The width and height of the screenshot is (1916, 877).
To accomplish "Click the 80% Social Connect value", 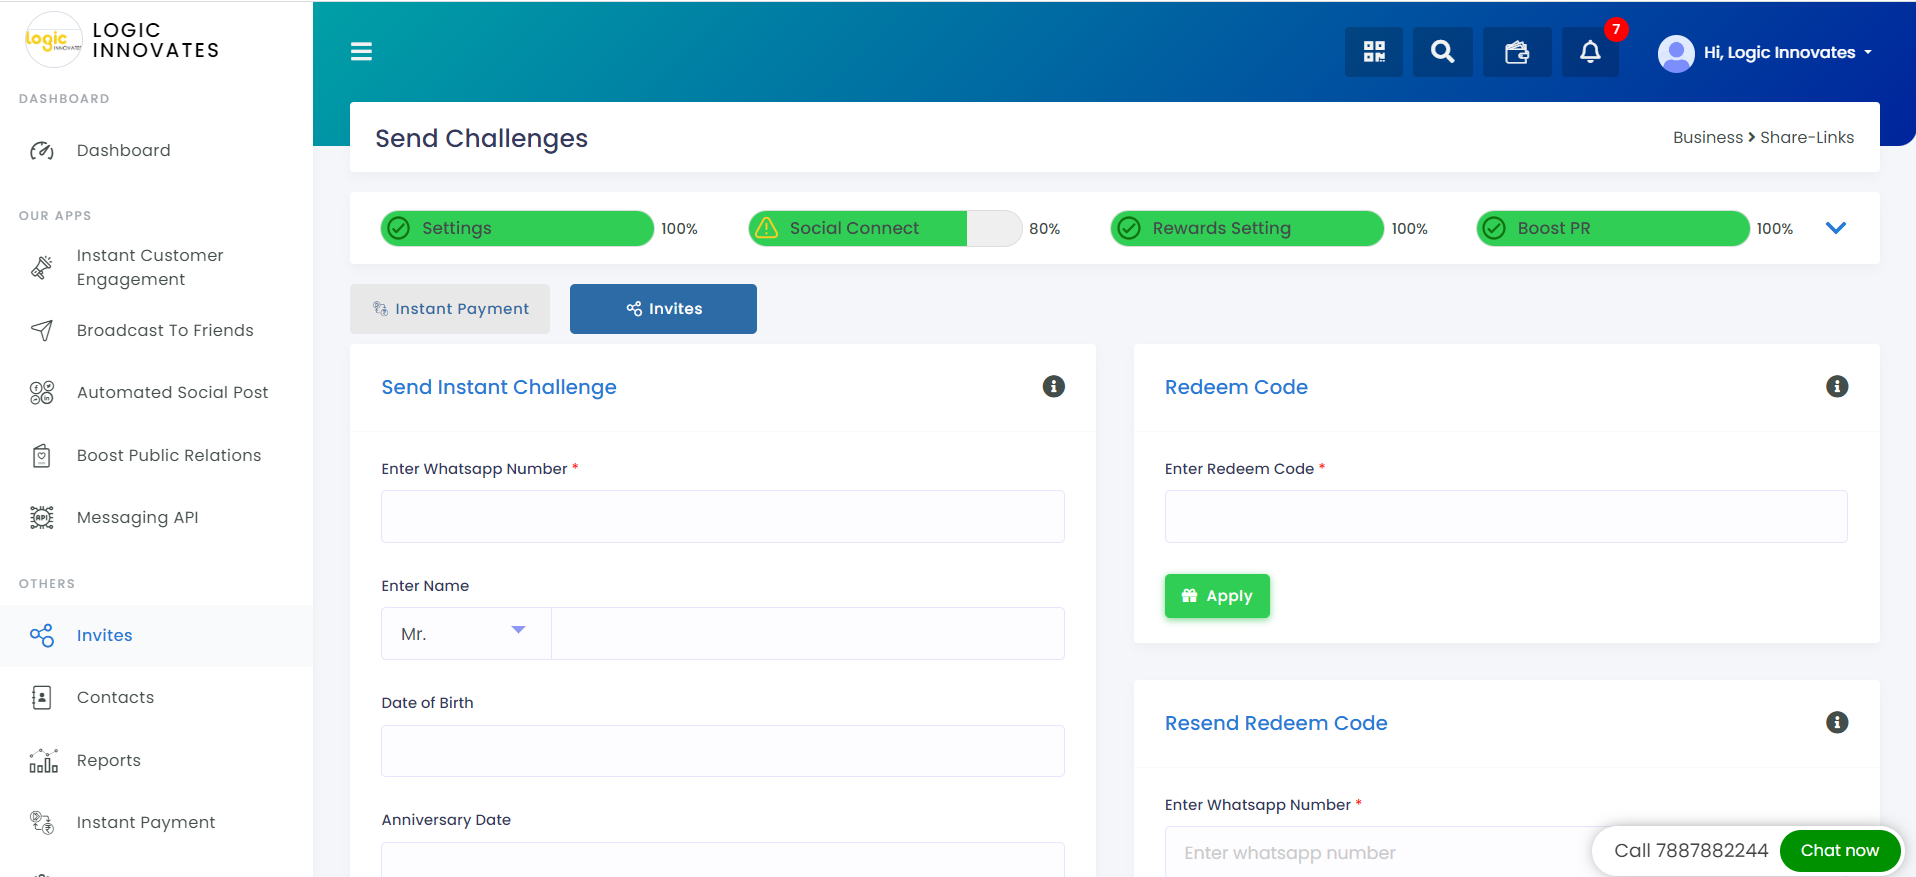I will pos(1044,229).
